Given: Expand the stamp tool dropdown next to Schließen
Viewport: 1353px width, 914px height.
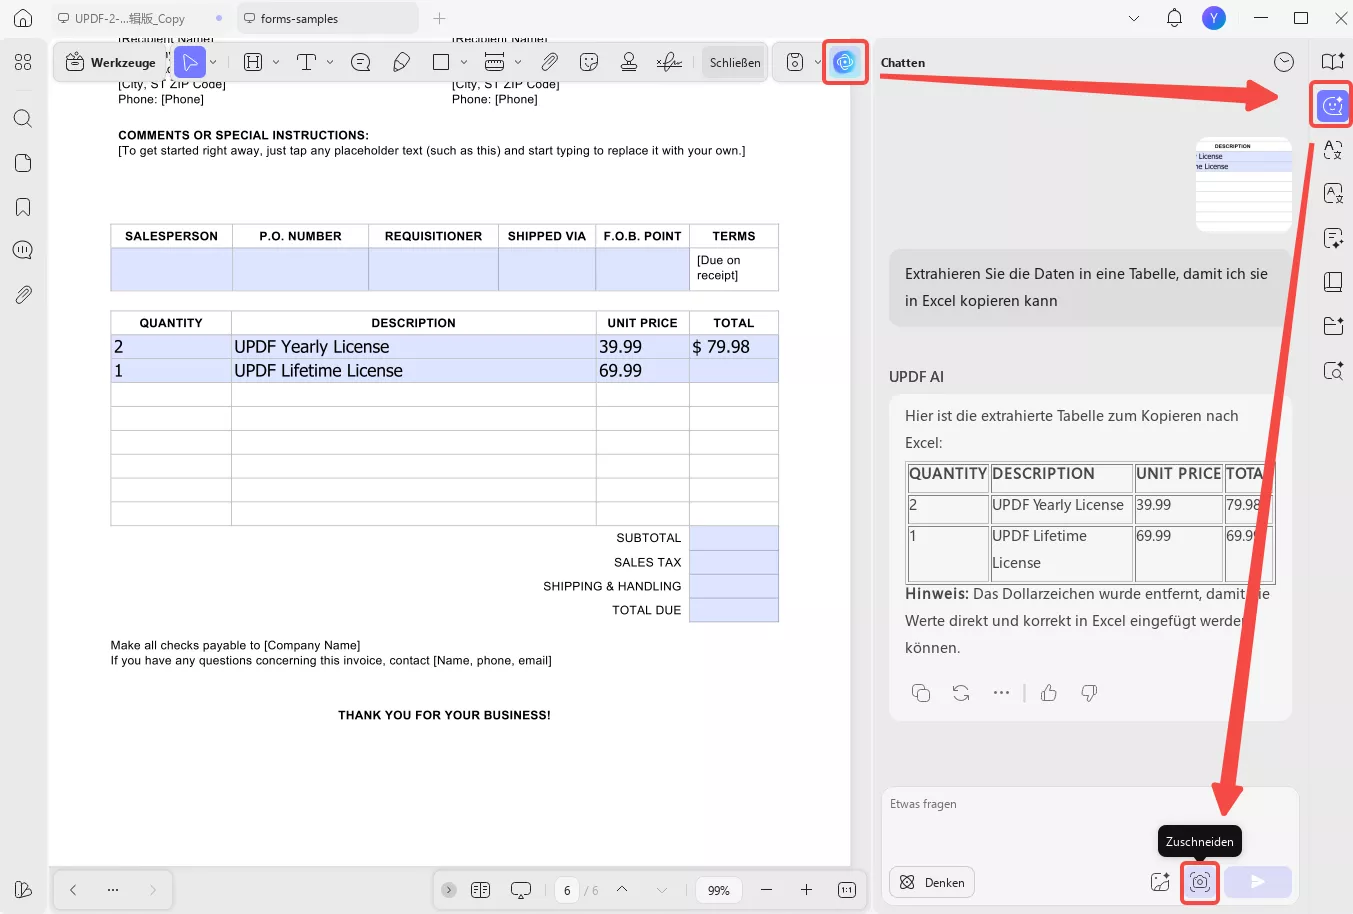Looking at the screenshot, I should pos(816,62).
